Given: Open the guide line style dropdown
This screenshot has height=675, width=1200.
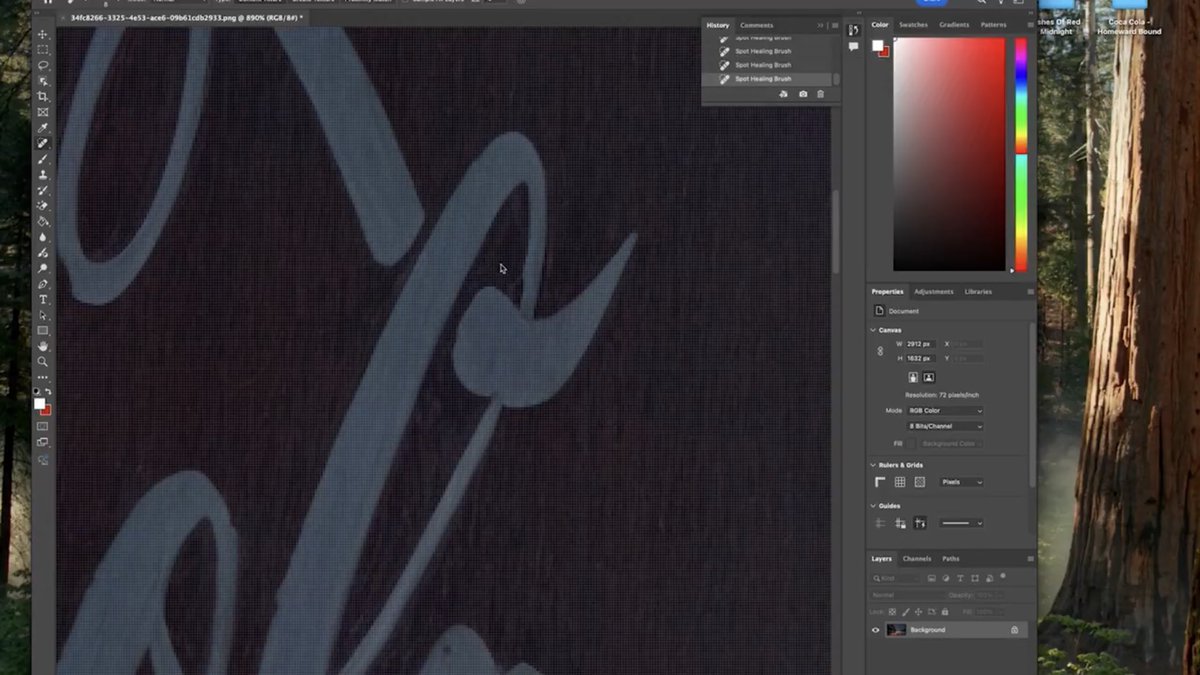Looking at the screenshot, I should [961, 523].
